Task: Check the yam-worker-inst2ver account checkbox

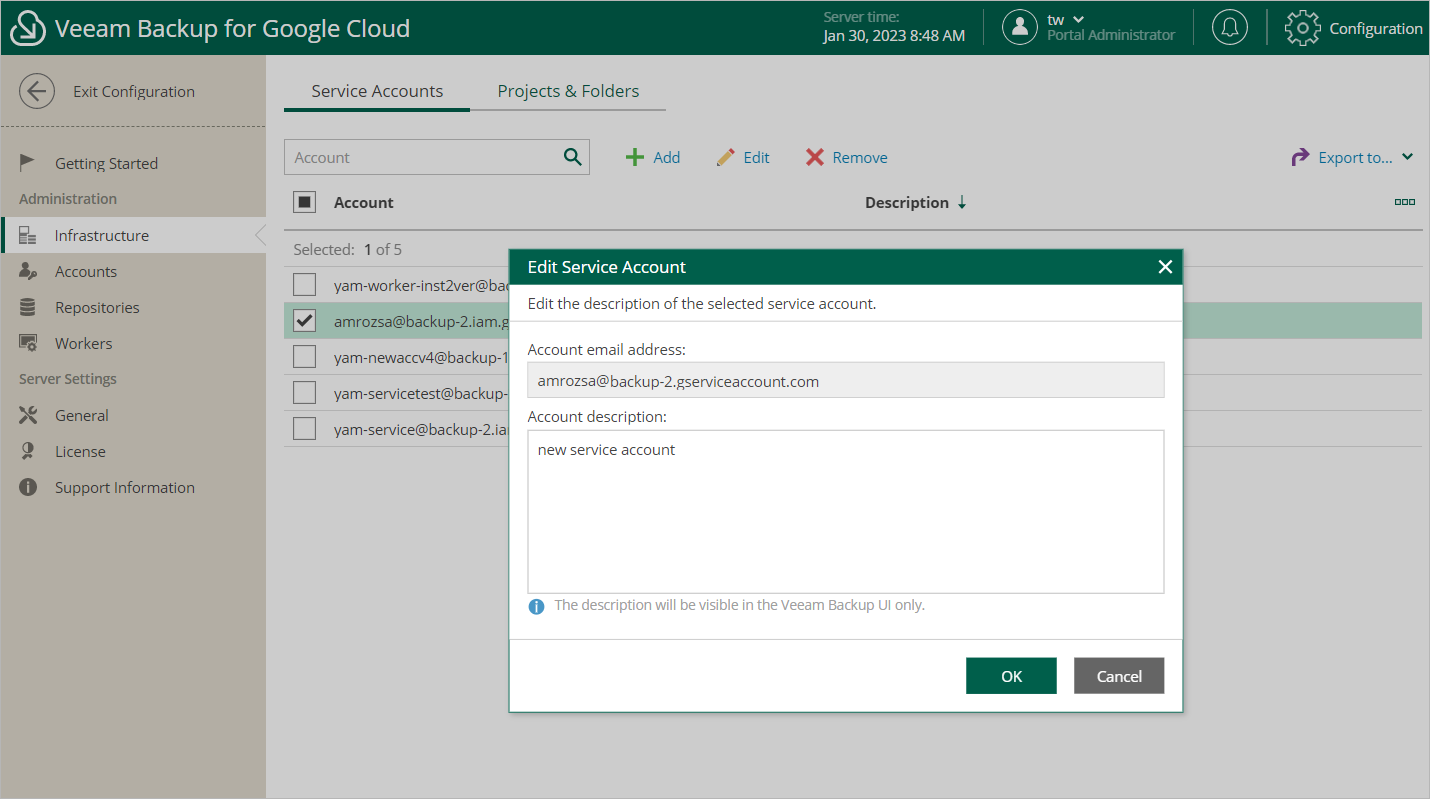Action: pos(305,285)
